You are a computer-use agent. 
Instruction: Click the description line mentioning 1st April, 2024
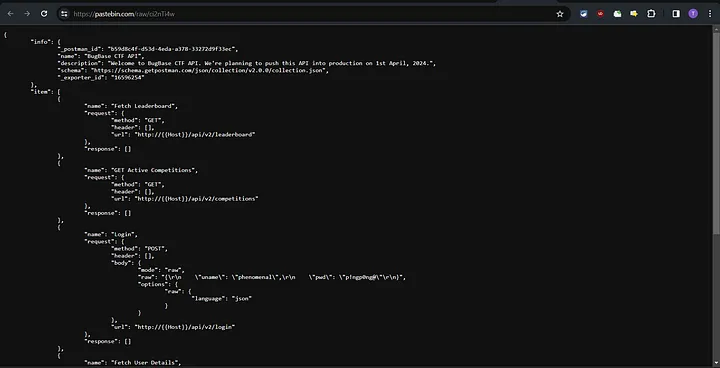click(x=247, y=63)
